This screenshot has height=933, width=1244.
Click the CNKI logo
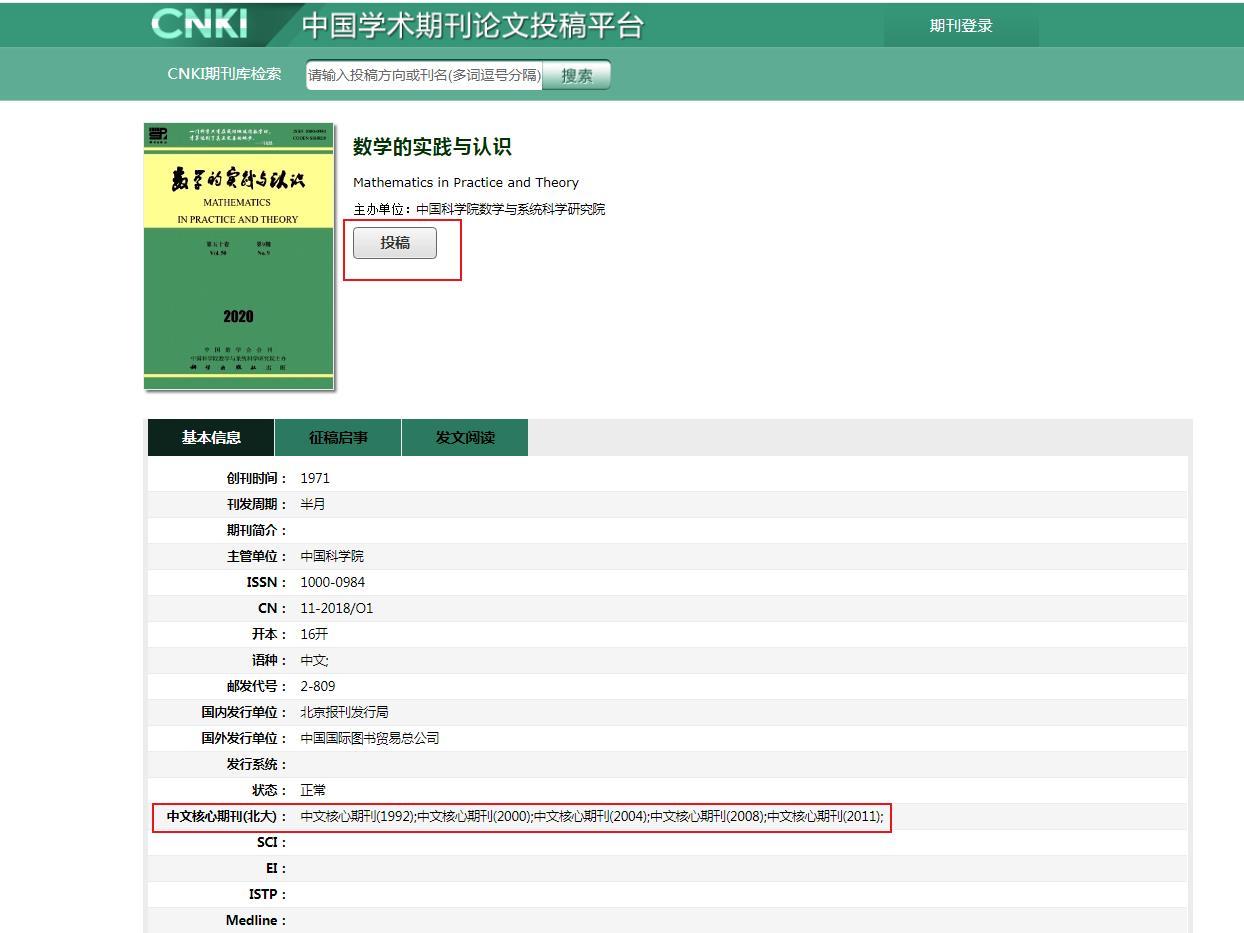199,24
